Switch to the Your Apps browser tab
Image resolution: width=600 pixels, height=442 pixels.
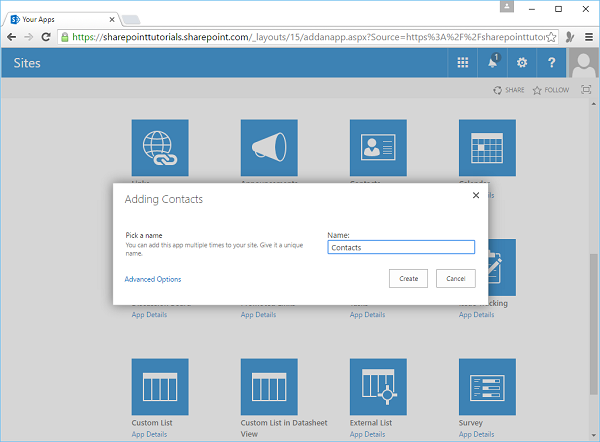[x=60, y=17]
